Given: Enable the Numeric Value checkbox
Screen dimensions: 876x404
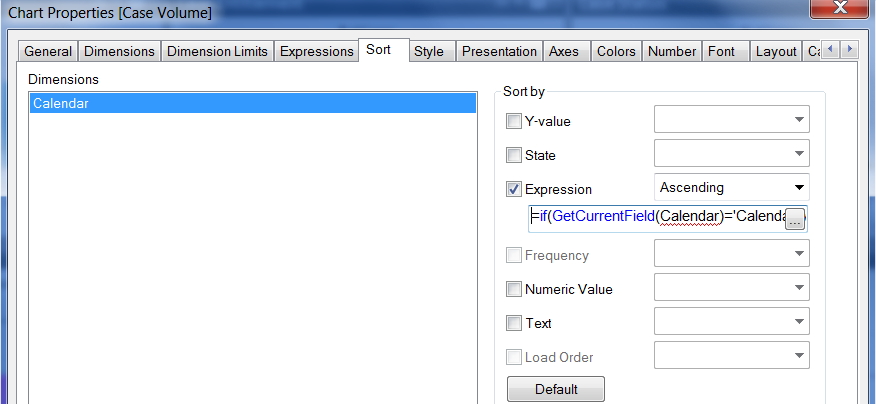Looking at the screenshot, I should click(x=514, y=290).
